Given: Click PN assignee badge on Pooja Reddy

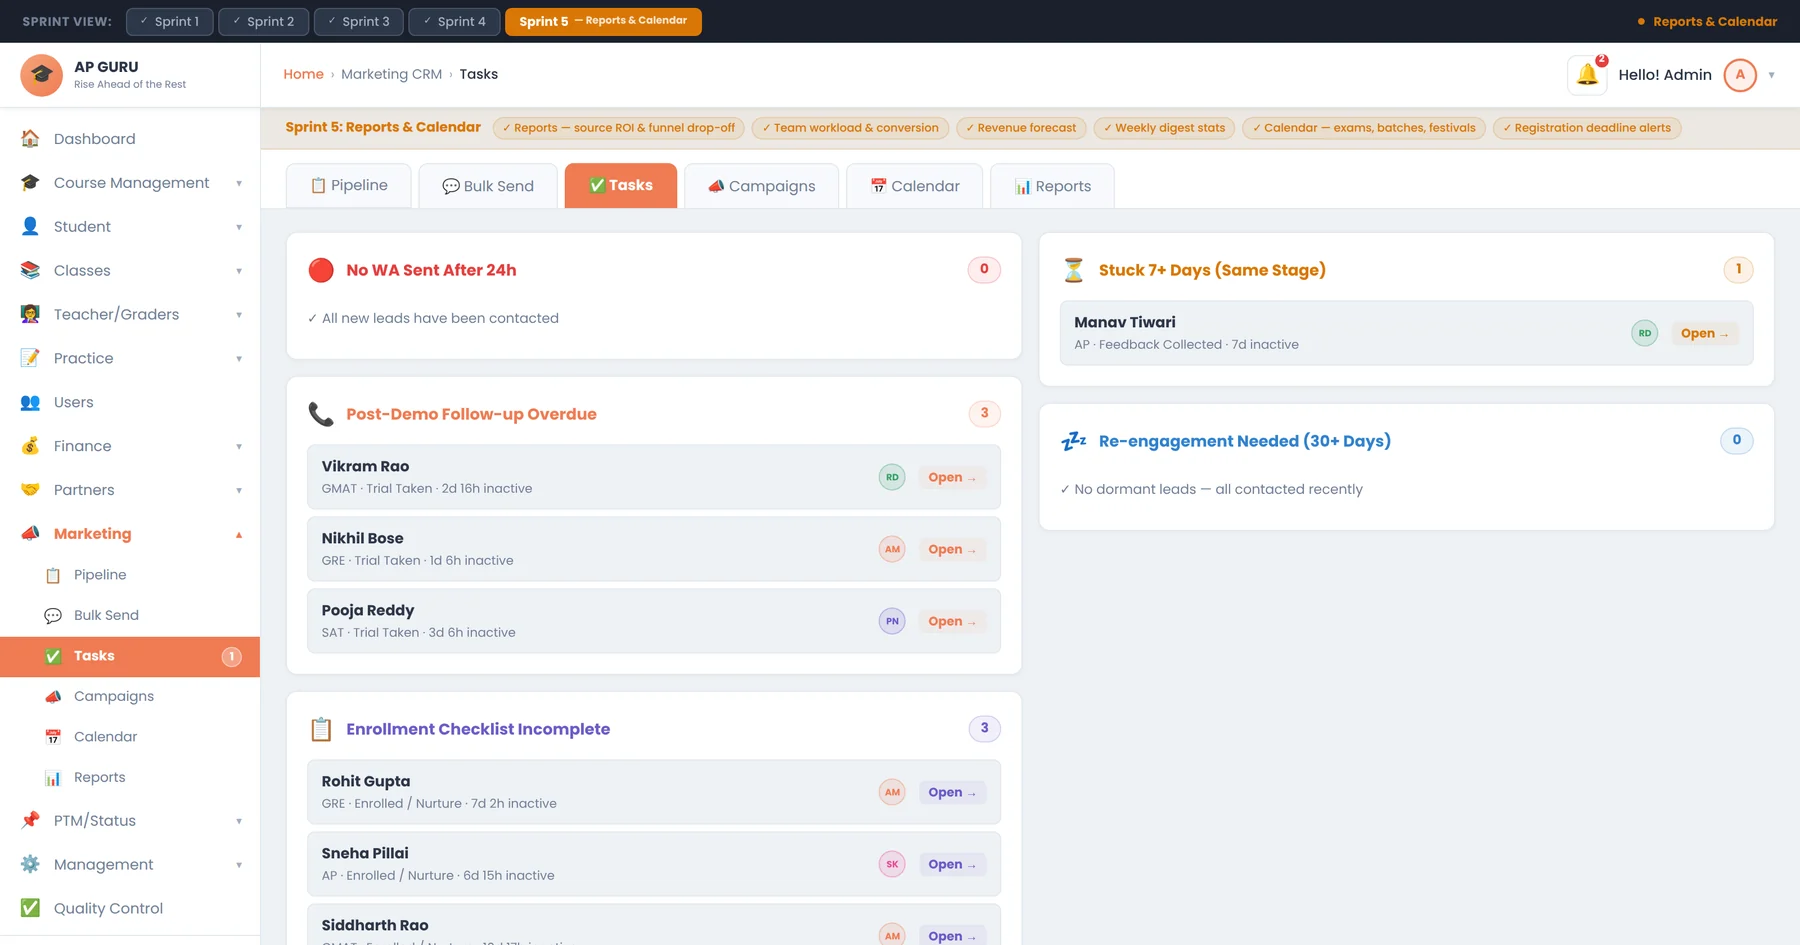Looking at the screenshot, I should click(892, 622).
